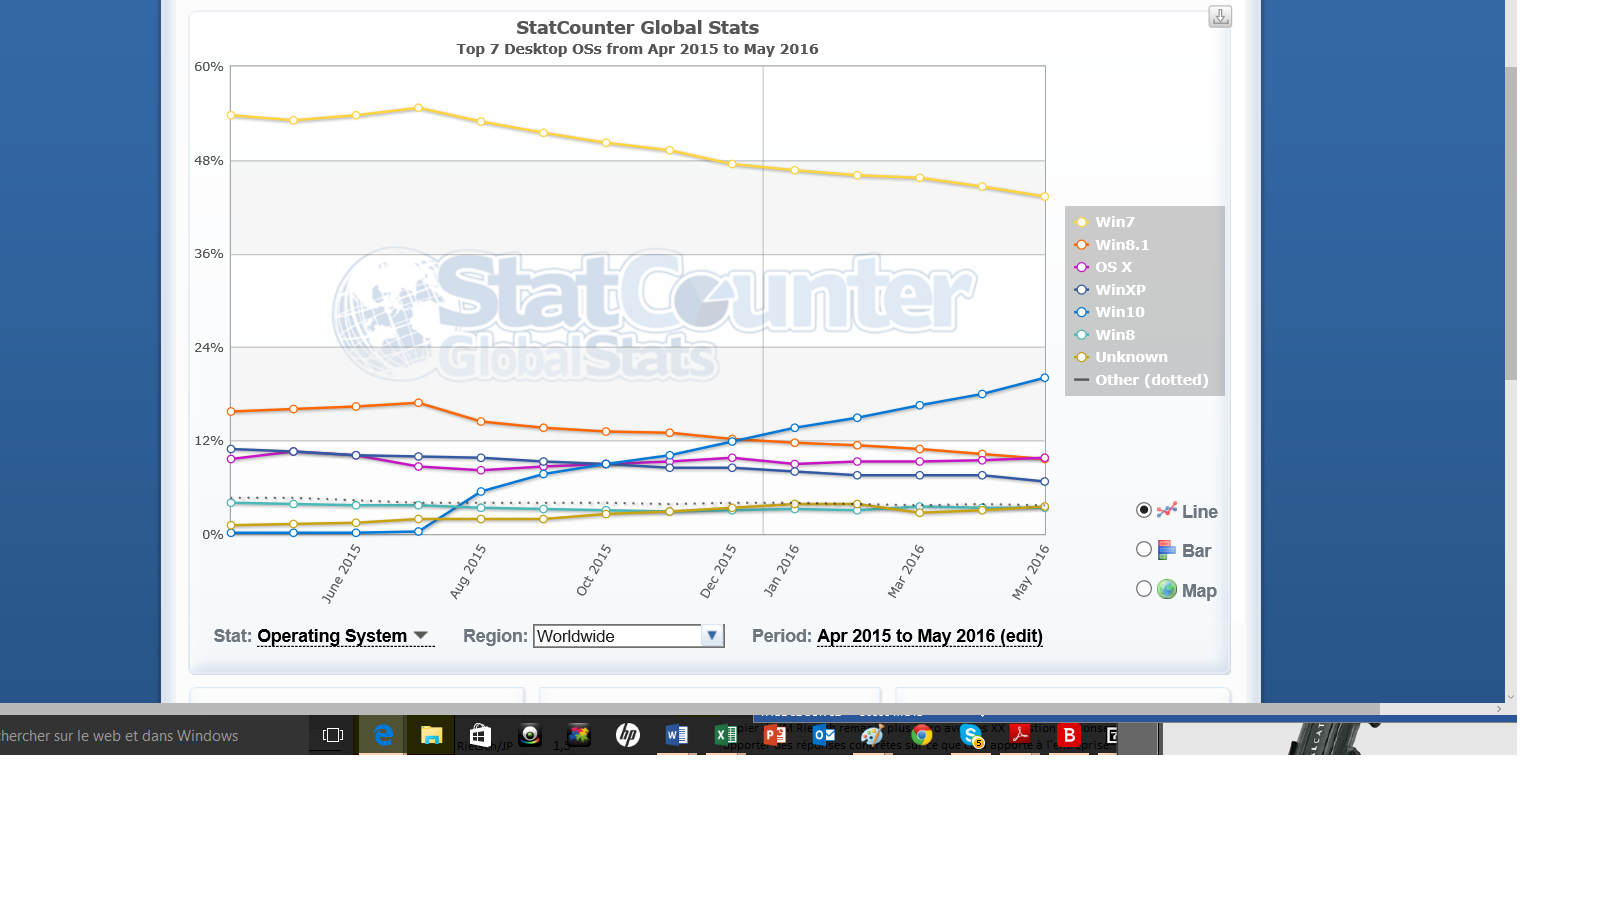Expand the Region Worldwide combo box arrow

coord(712,636)
